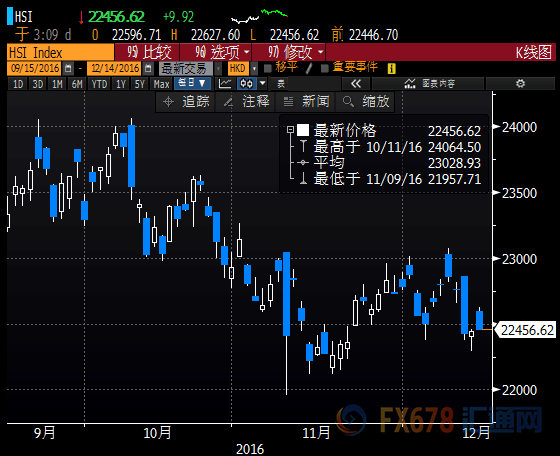The width and height of the screenshot is (560, 456).
Task: Click the collapse double-arrow icon
Action: (x=356, y=84)
